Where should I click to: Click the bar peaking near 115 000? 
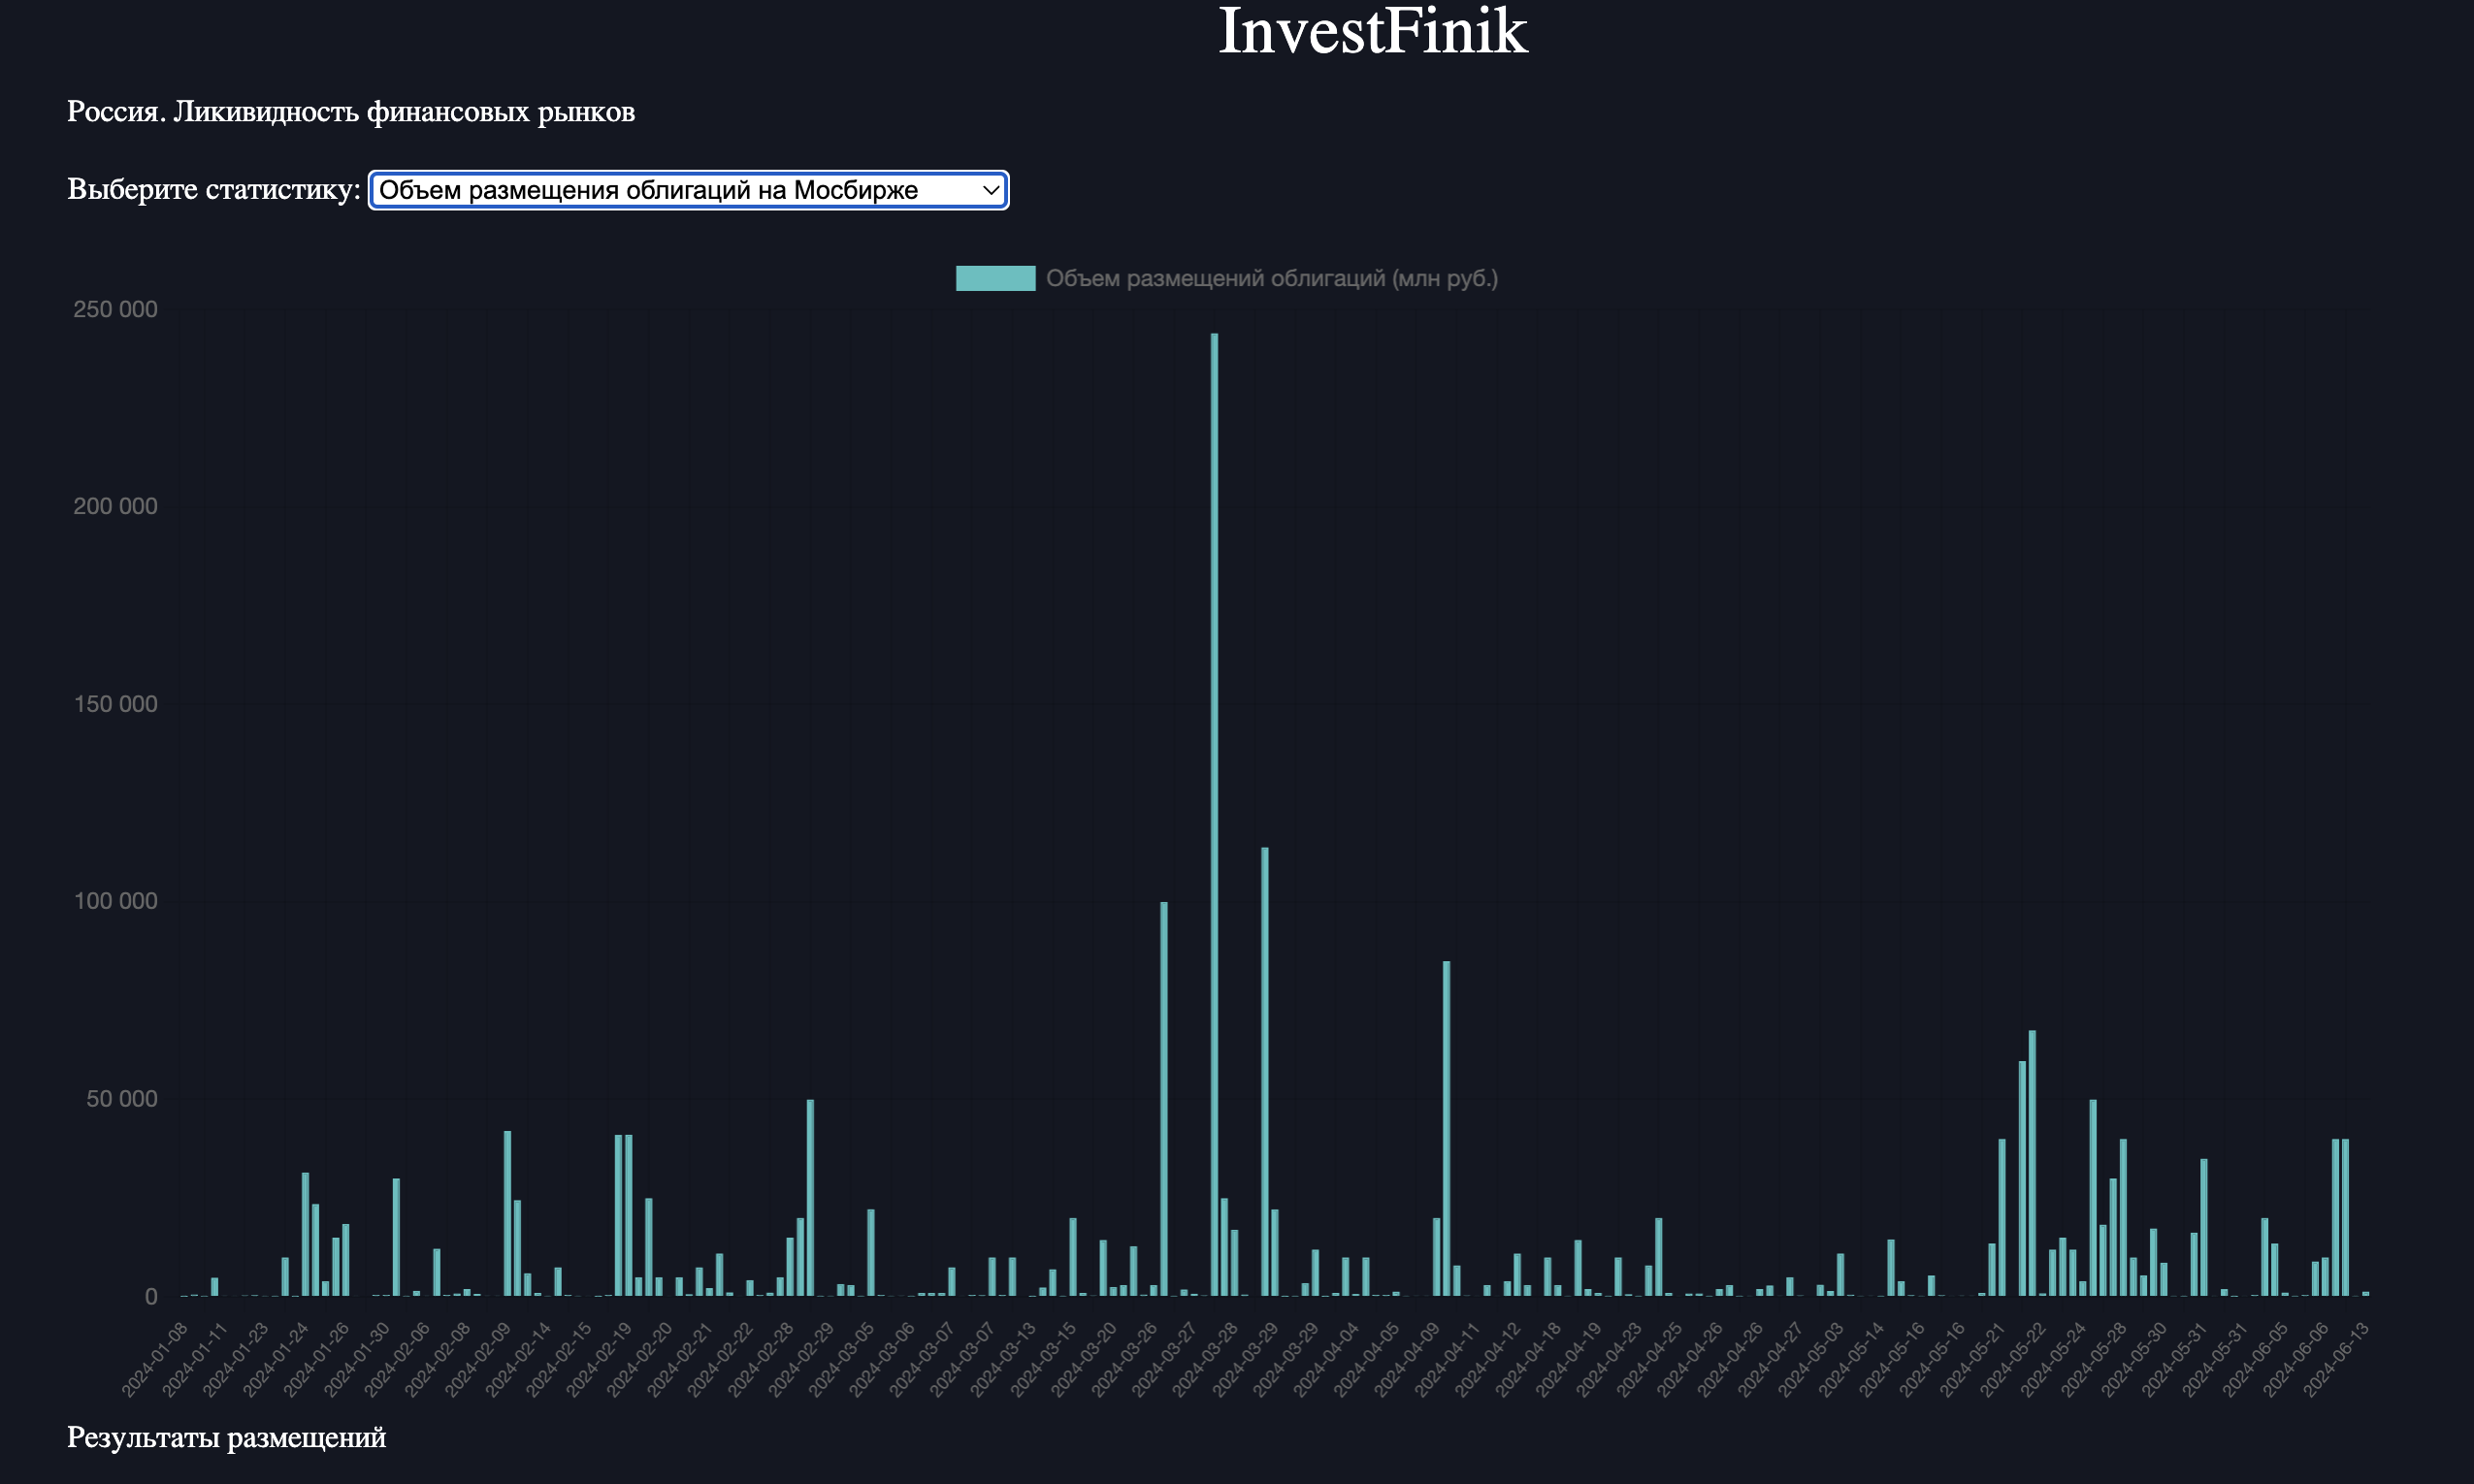click(1264, 1070)
